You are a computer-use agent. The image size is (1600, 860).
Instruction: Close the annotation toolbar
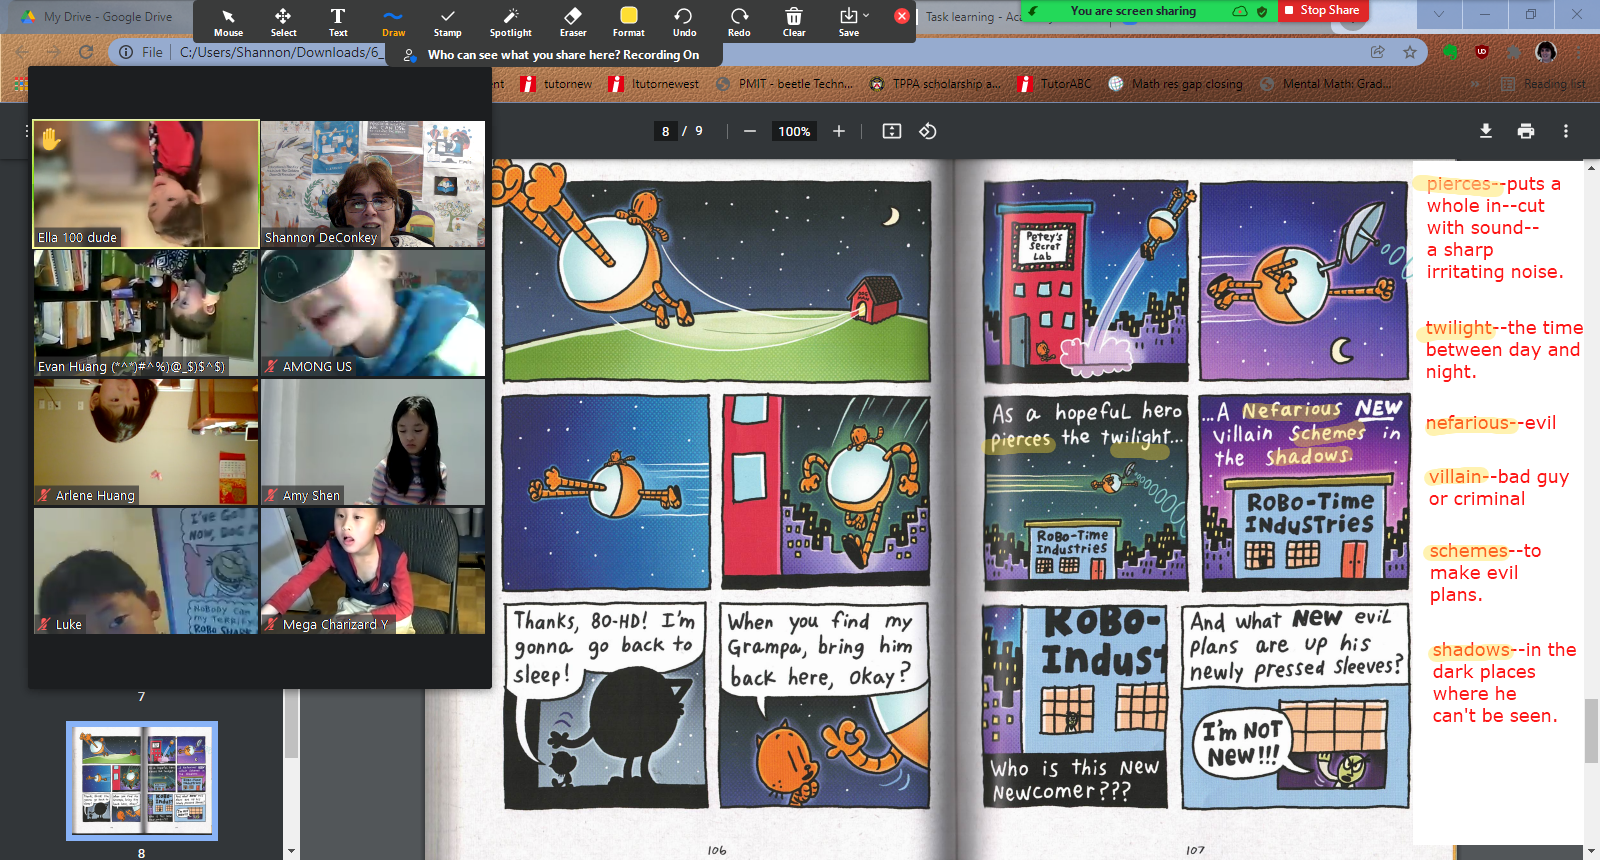click(901, 16)
